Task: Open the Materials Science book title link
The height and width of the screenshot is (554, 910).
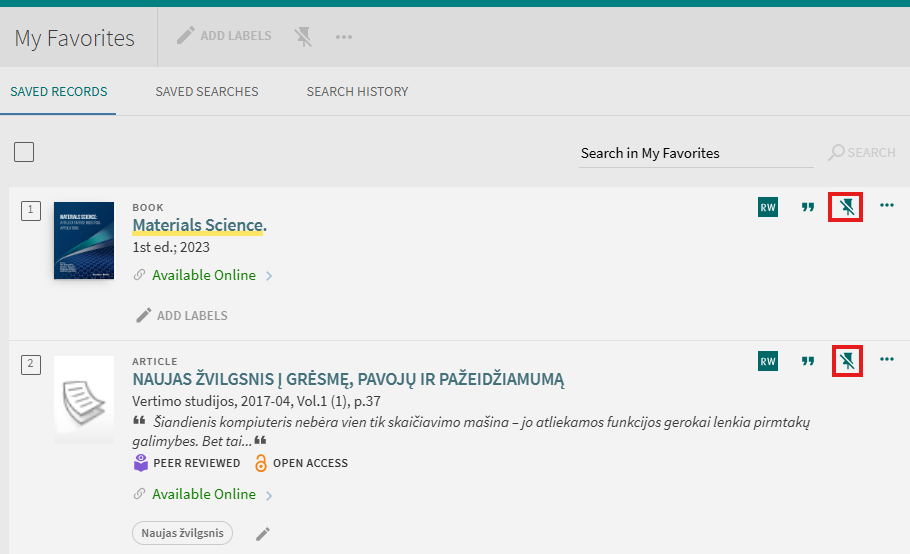Action: pos(198,226)
